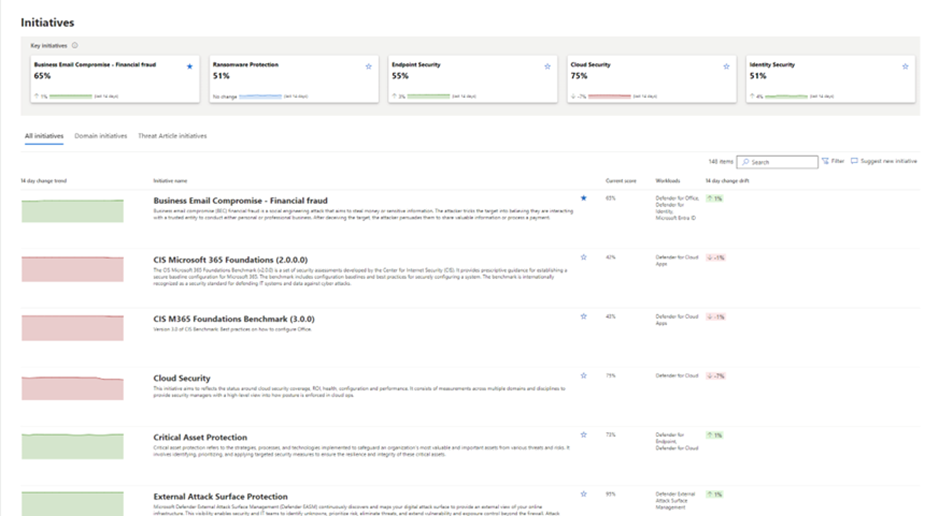Click trend chart for CIS M365 Foundations Benchmark
The width and height of the screenshot is (939, 516).
click(72, 328)
